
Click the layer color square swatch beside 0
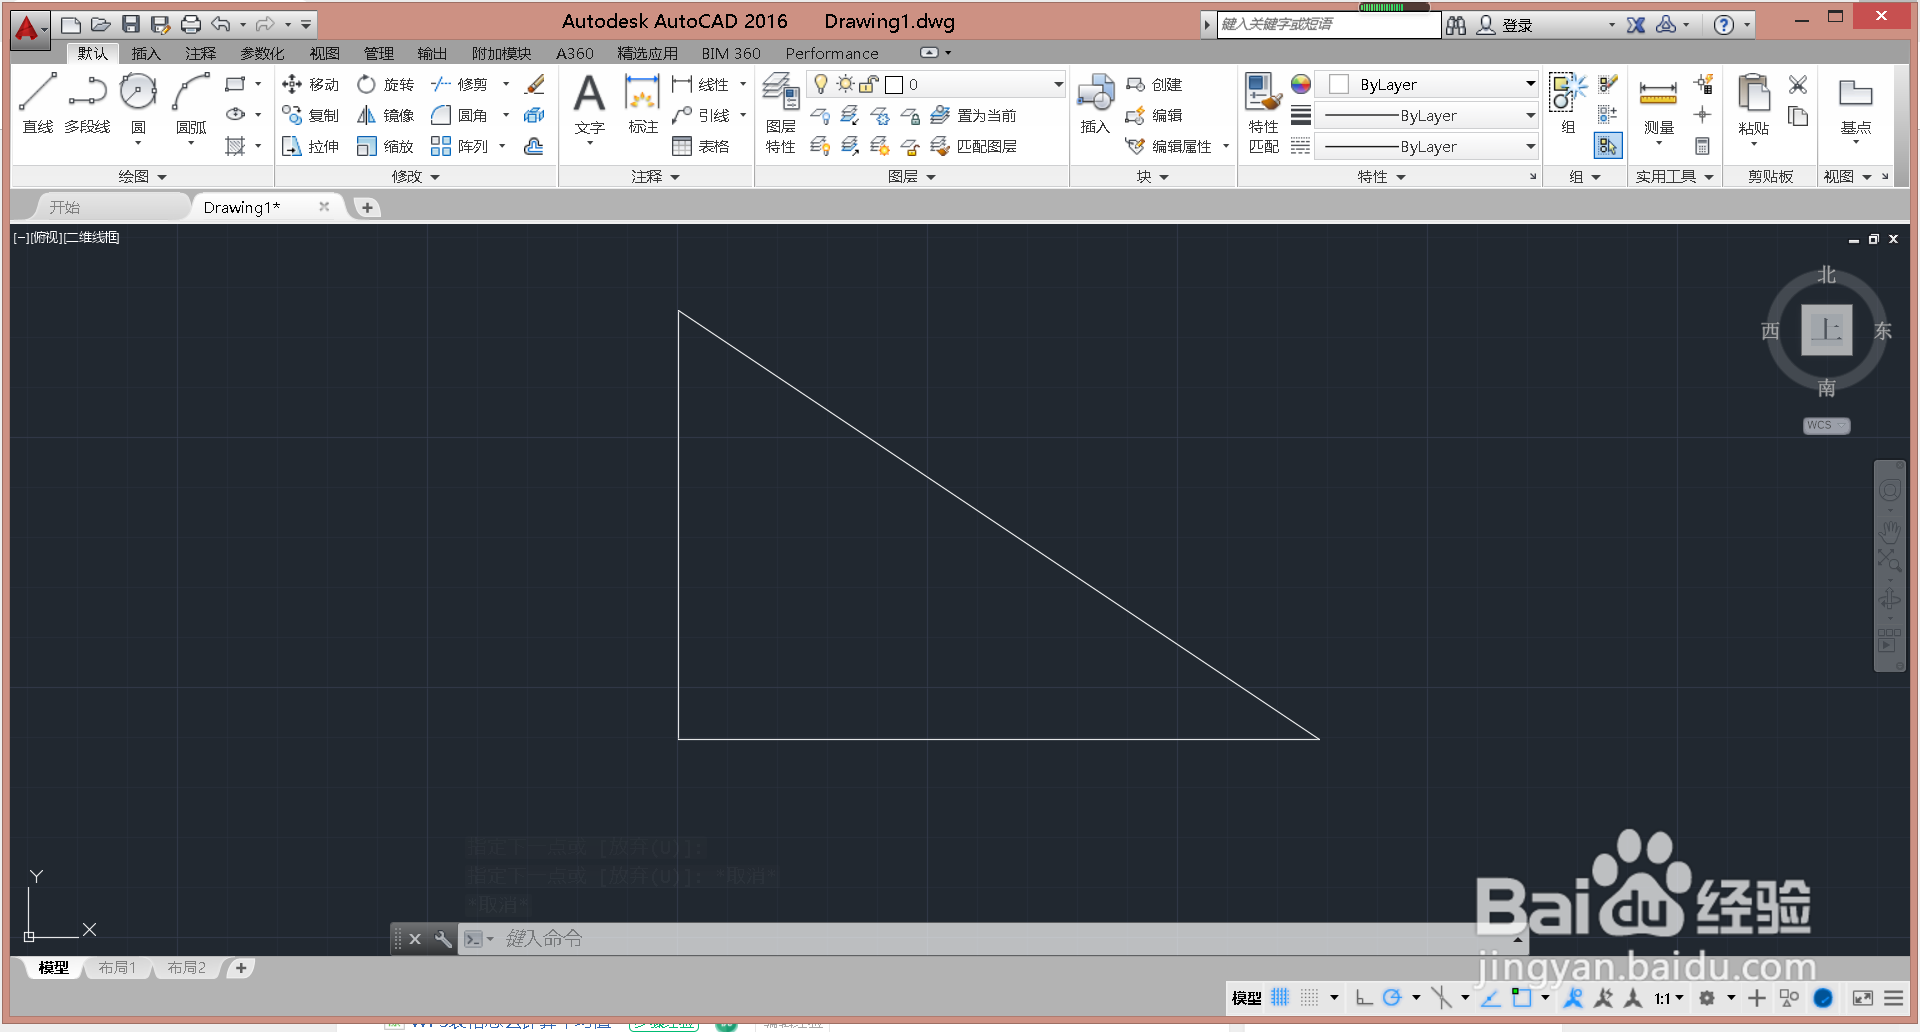[x=894, y=85]
